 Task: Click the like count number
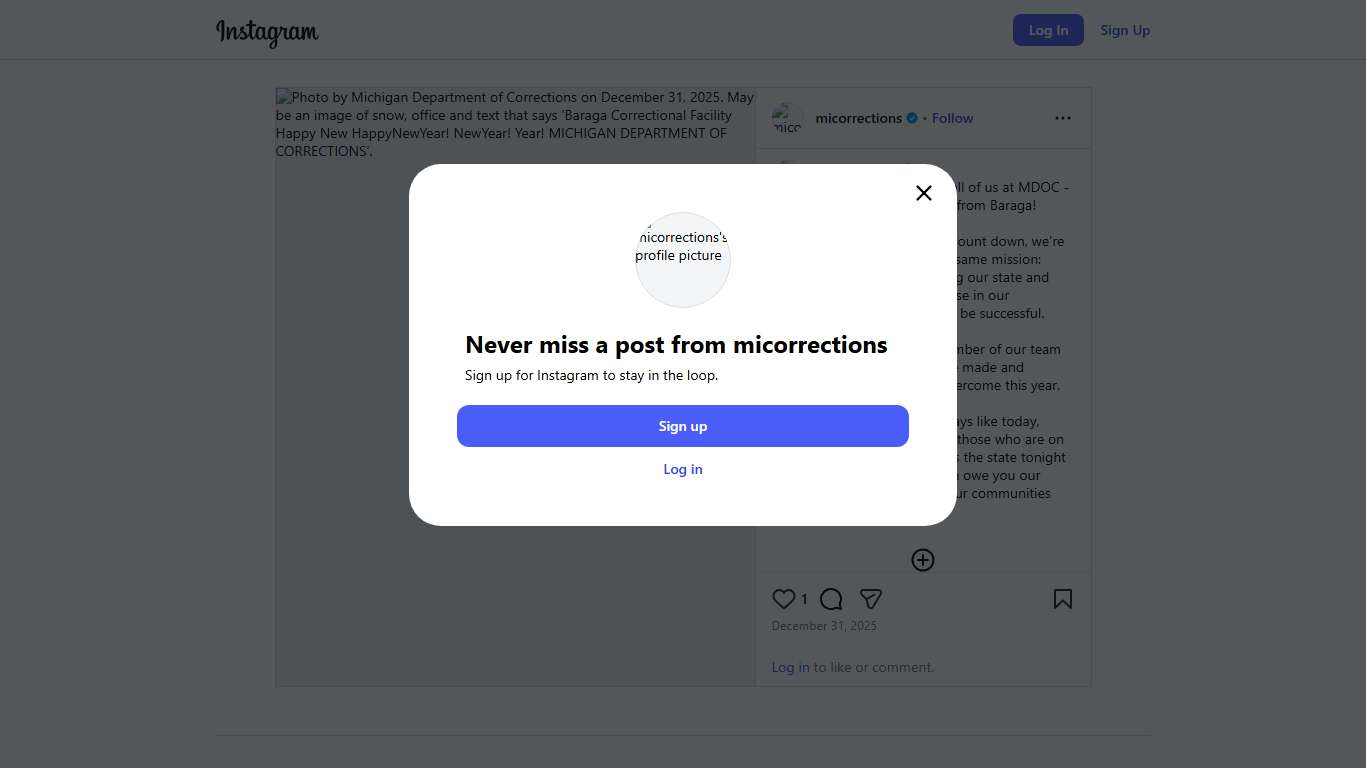(x=804, y=599)
